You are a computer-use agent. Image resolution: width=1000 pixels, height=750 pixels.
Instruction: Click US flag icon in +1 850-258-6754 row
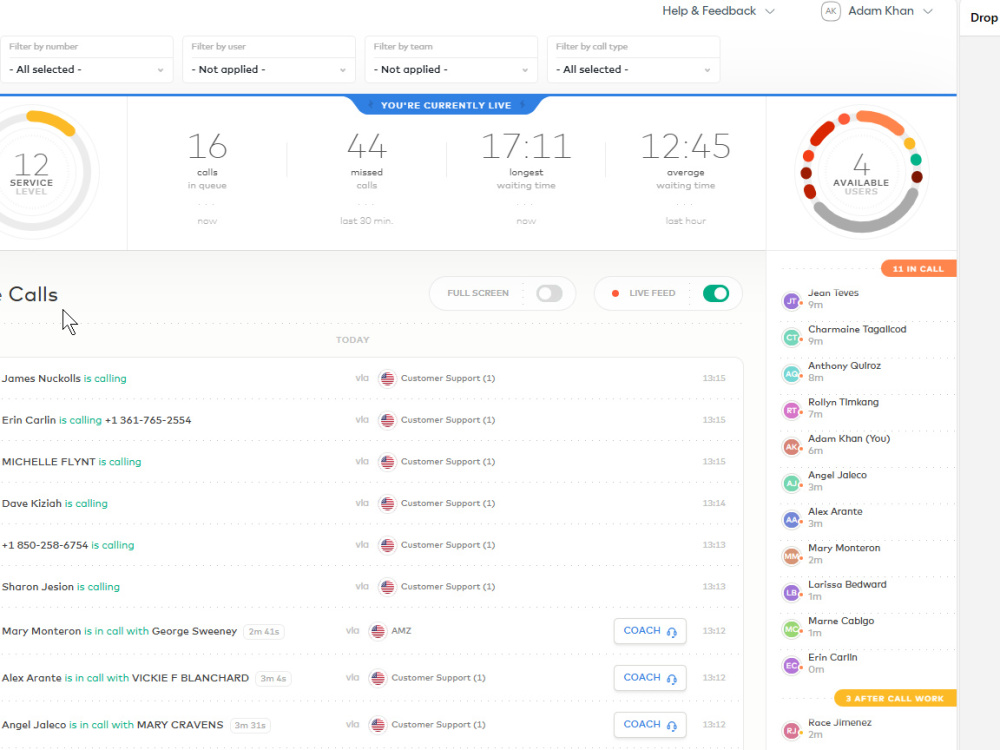coord(387,545)
